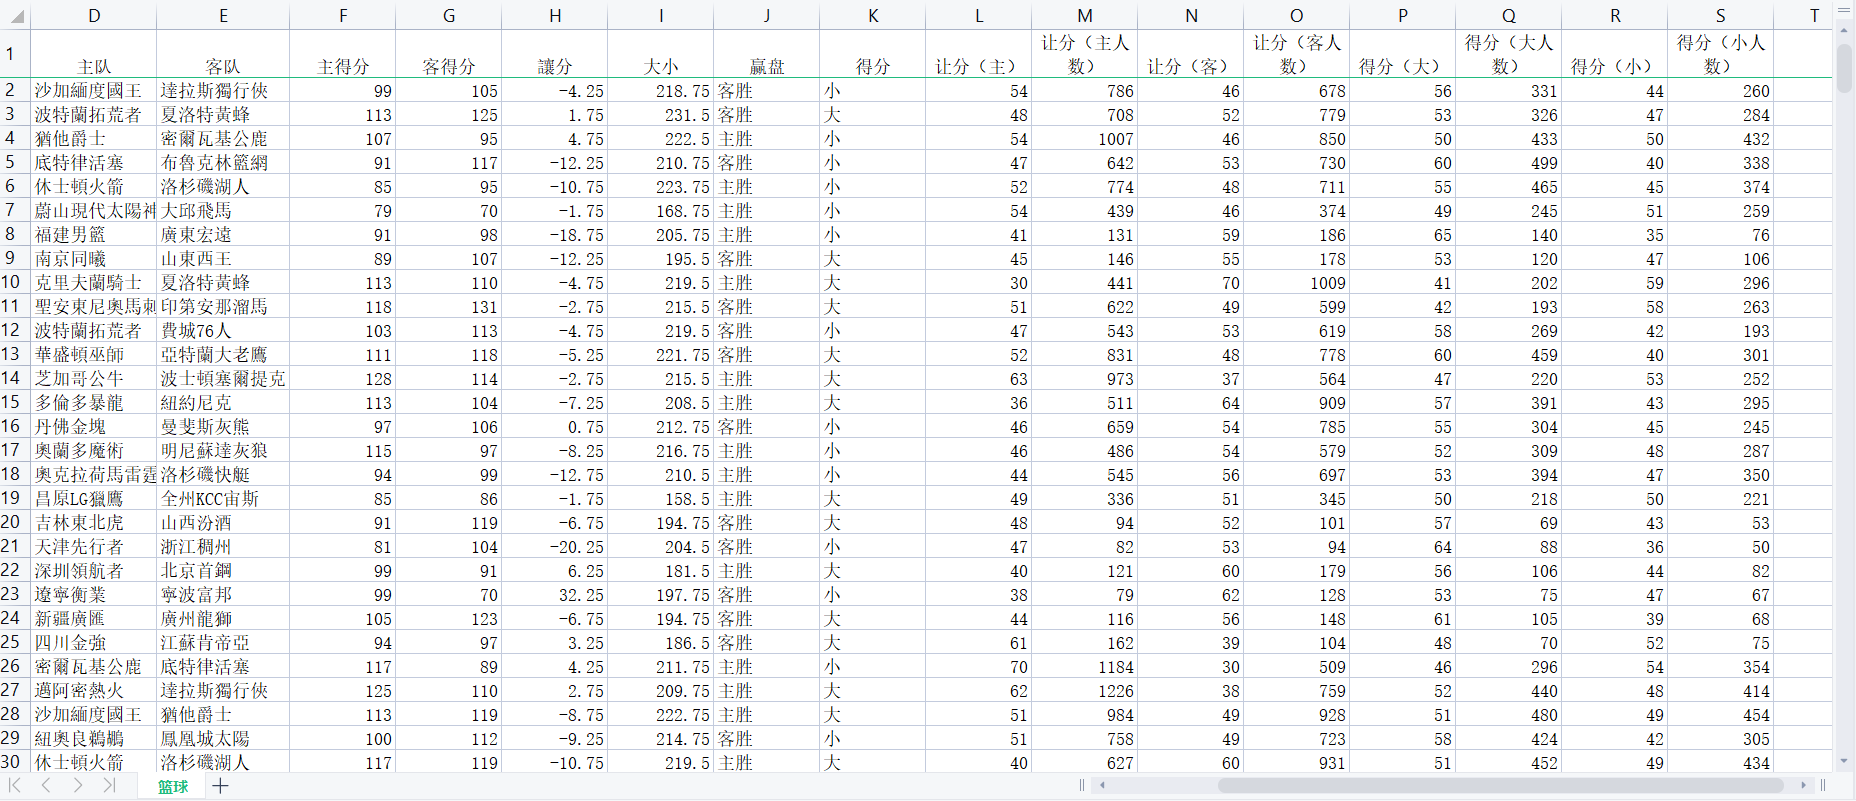This screenshot has height=801, width=1856.
Task: Click the horizontal scrollbar left arrow
Action: tap(1102, 786)
